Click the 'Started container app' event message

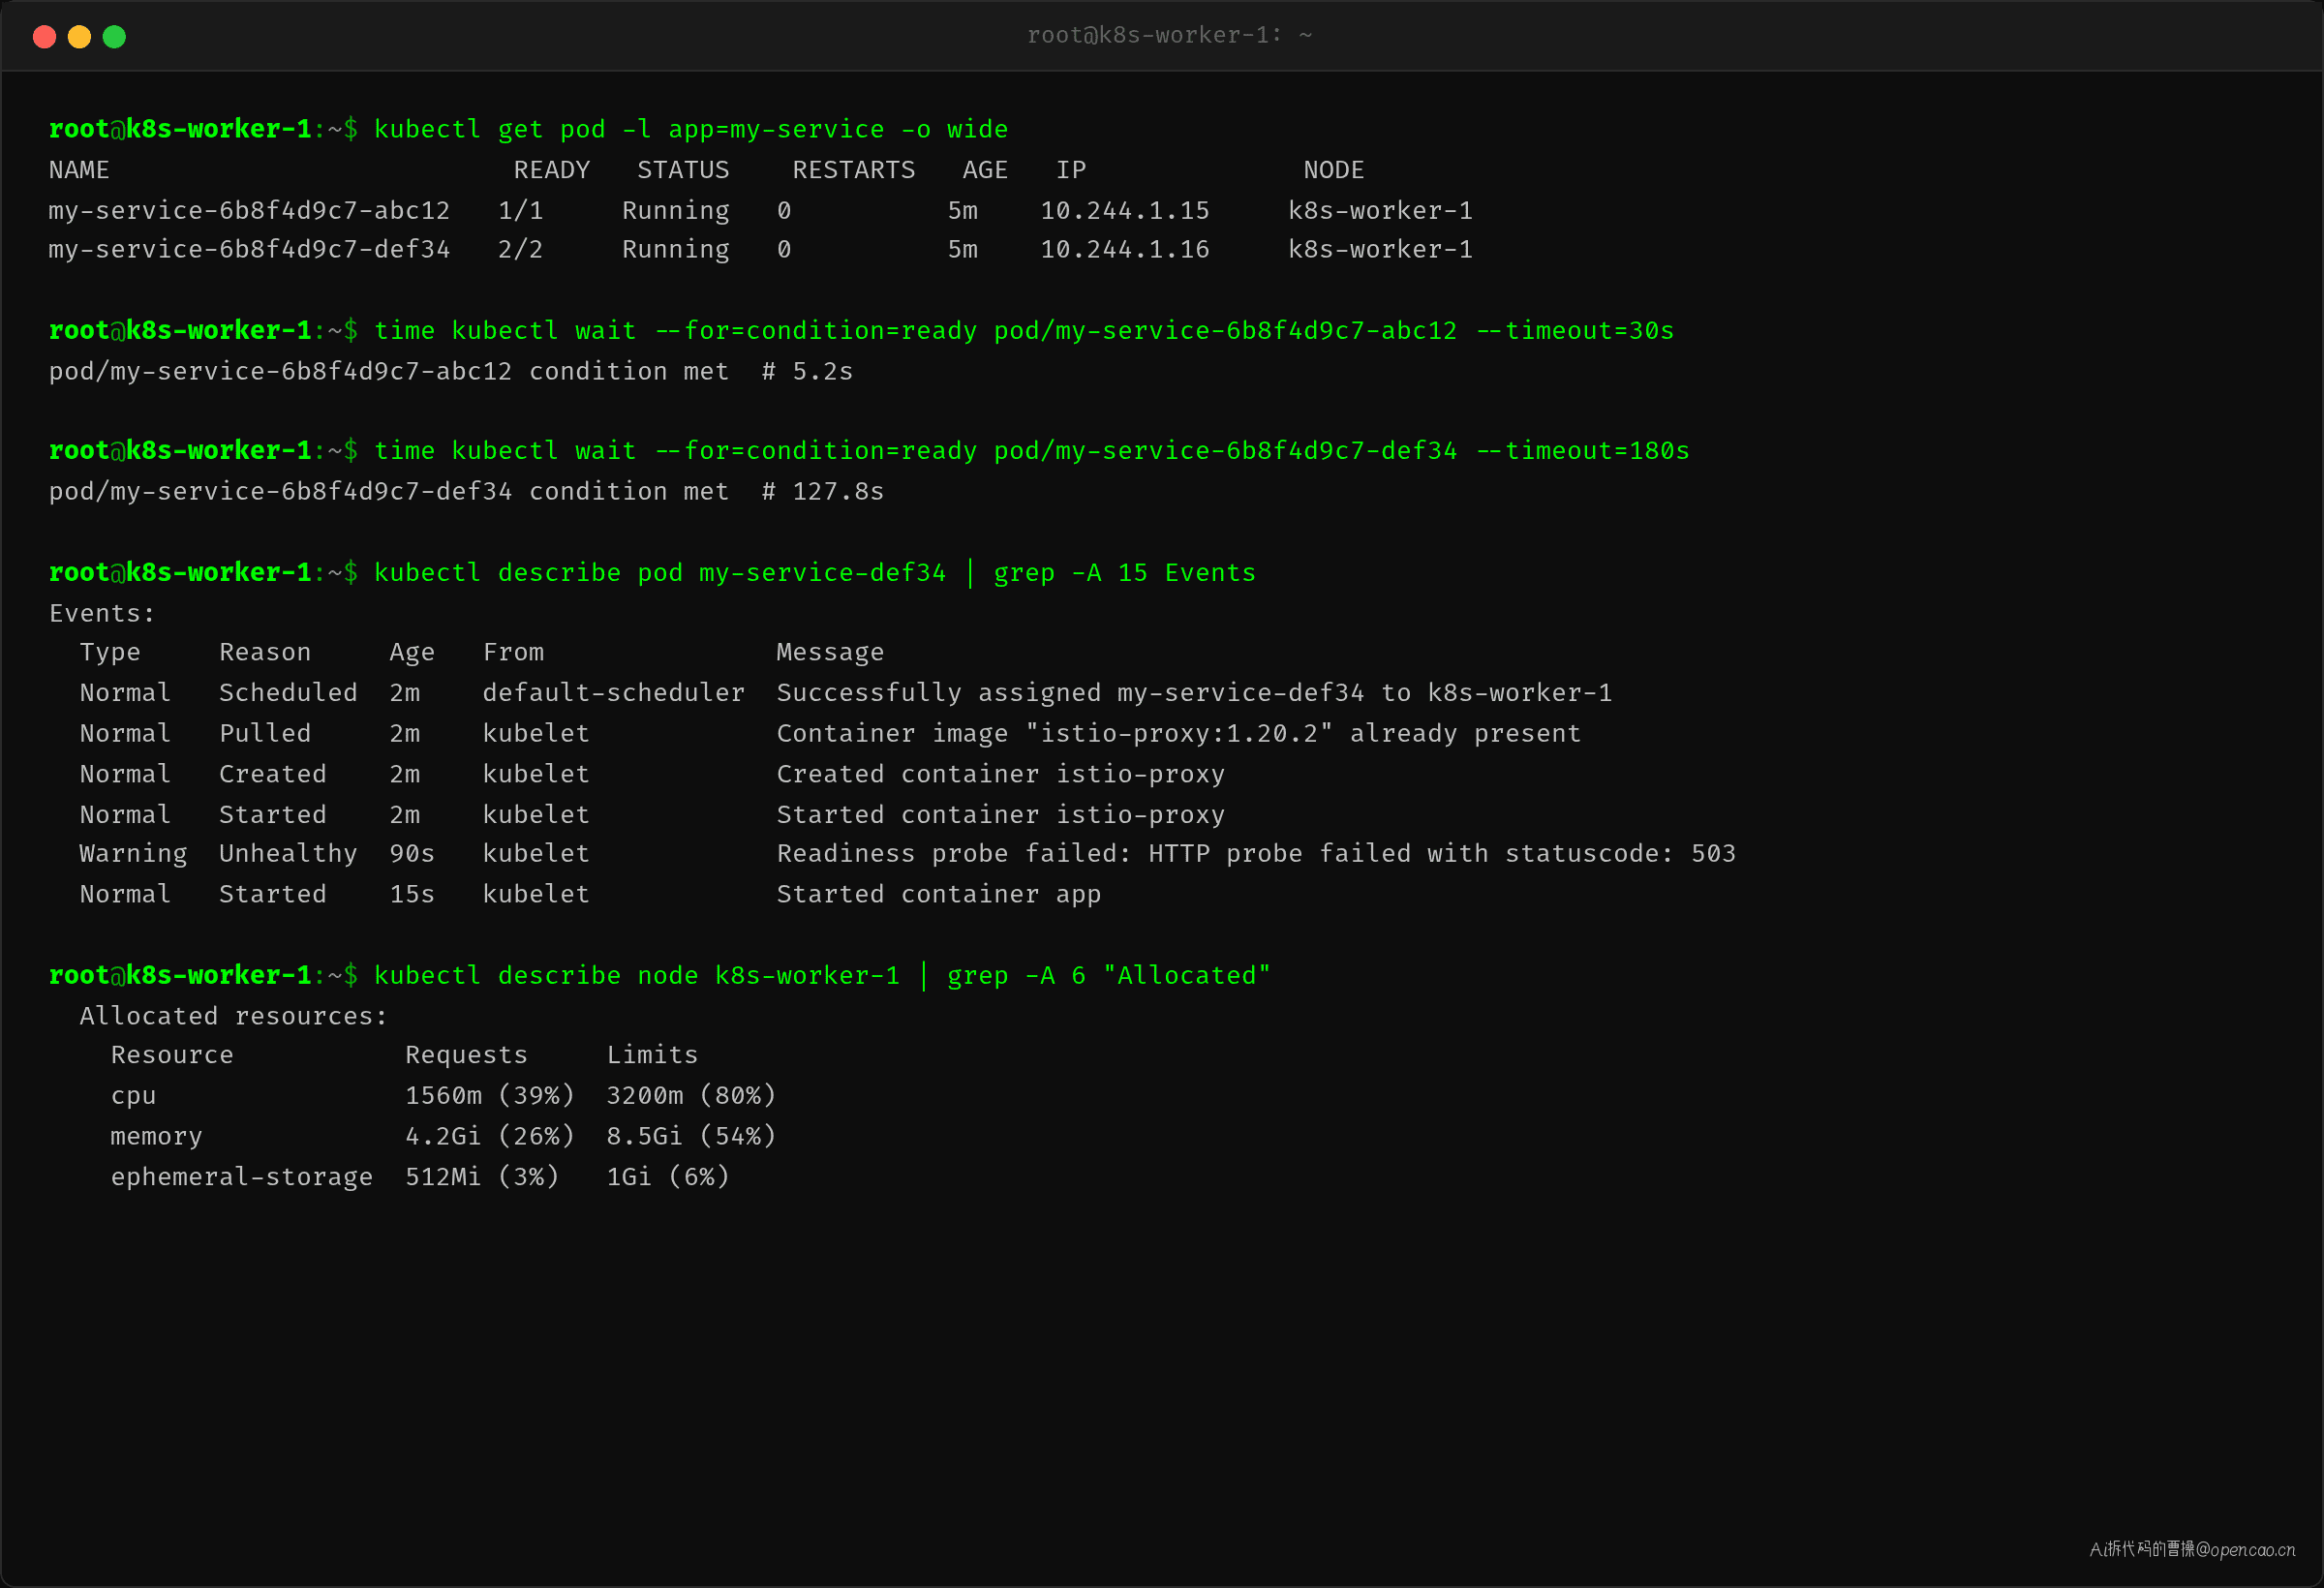pos(938,895)
